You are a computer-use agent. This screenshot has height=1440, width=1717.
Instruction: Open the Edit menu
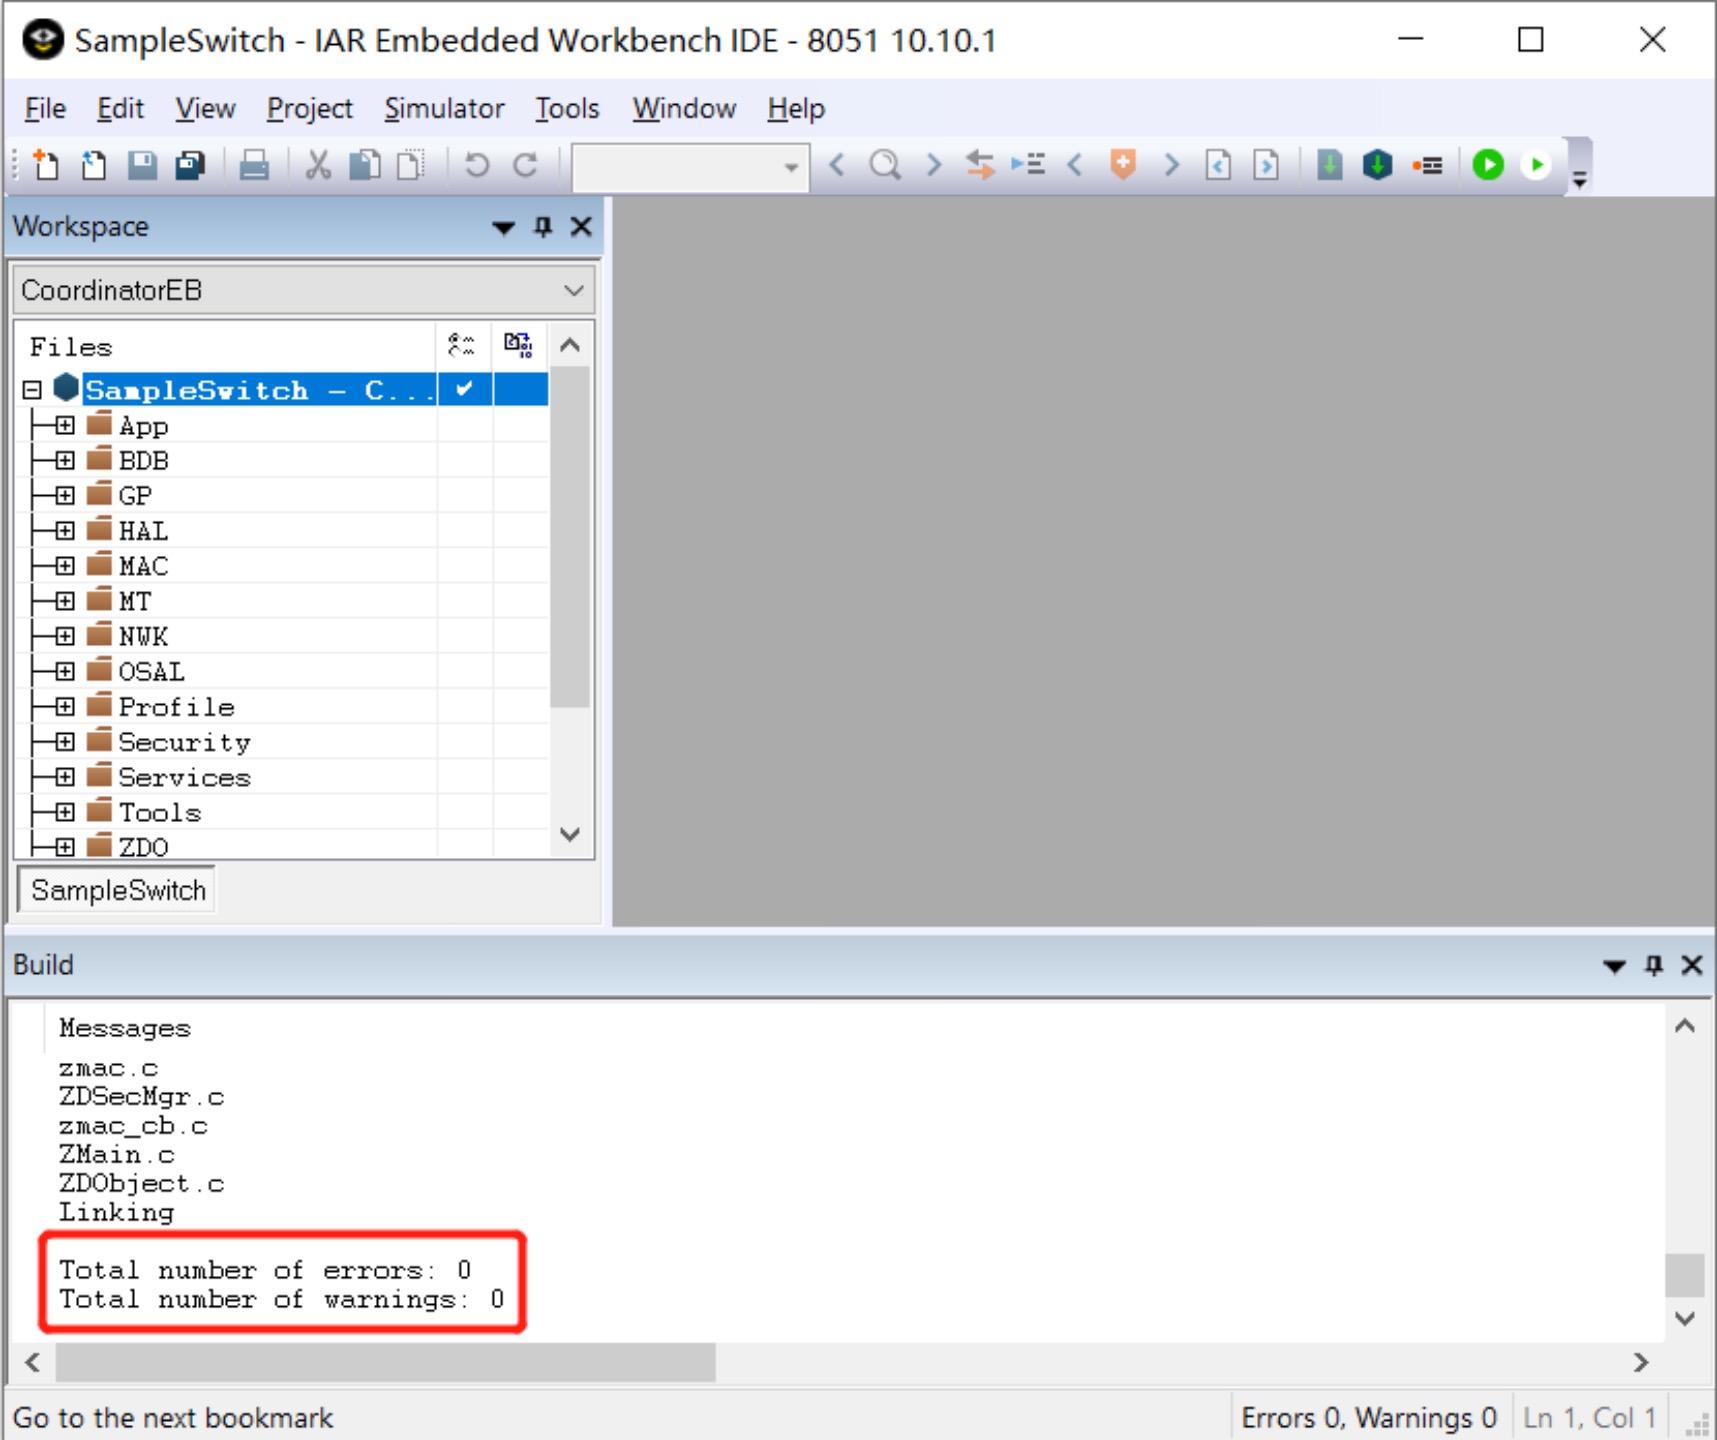click(x=120, y=108)
